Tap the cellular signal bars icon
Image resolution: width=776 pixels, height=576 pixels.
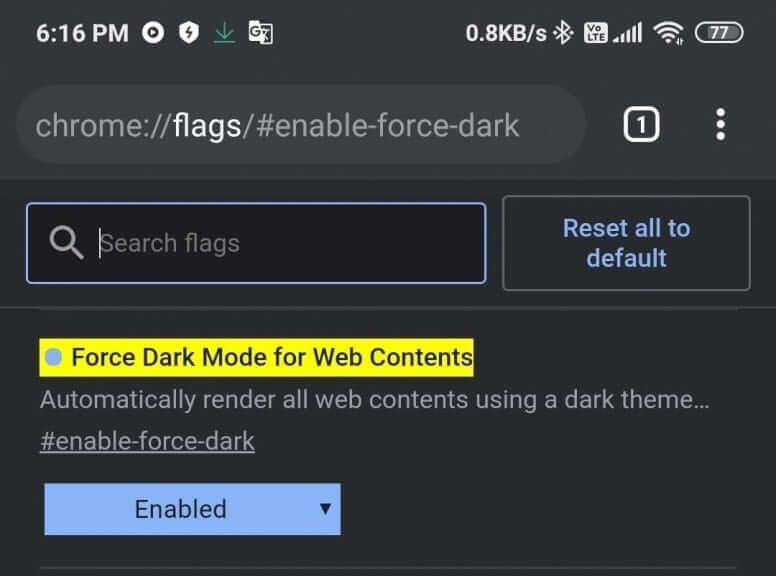(x=628, y=33)
